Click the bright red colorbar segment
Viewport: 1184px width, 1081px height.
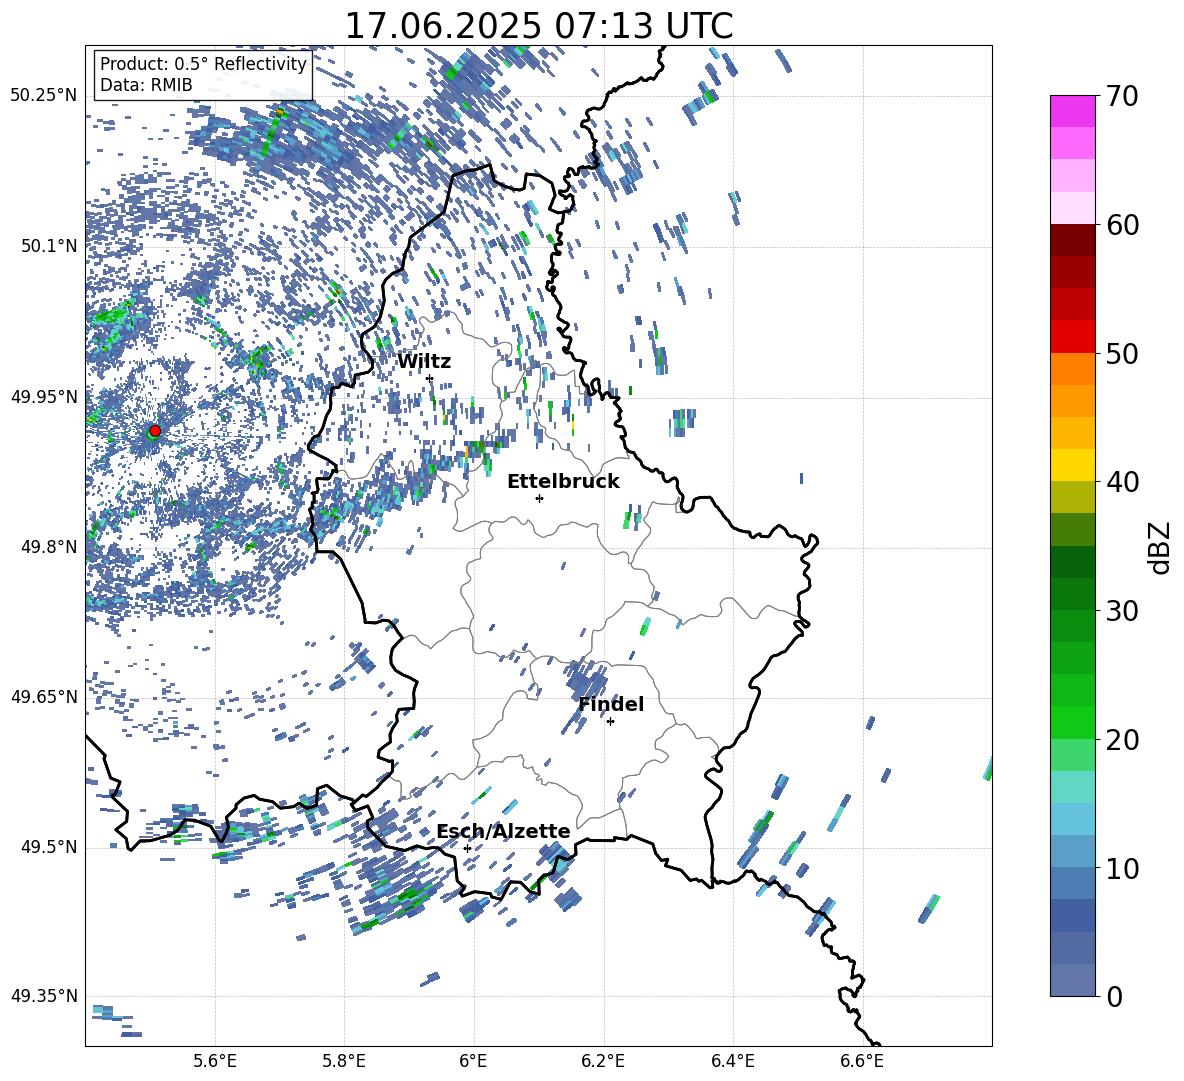1073,337
